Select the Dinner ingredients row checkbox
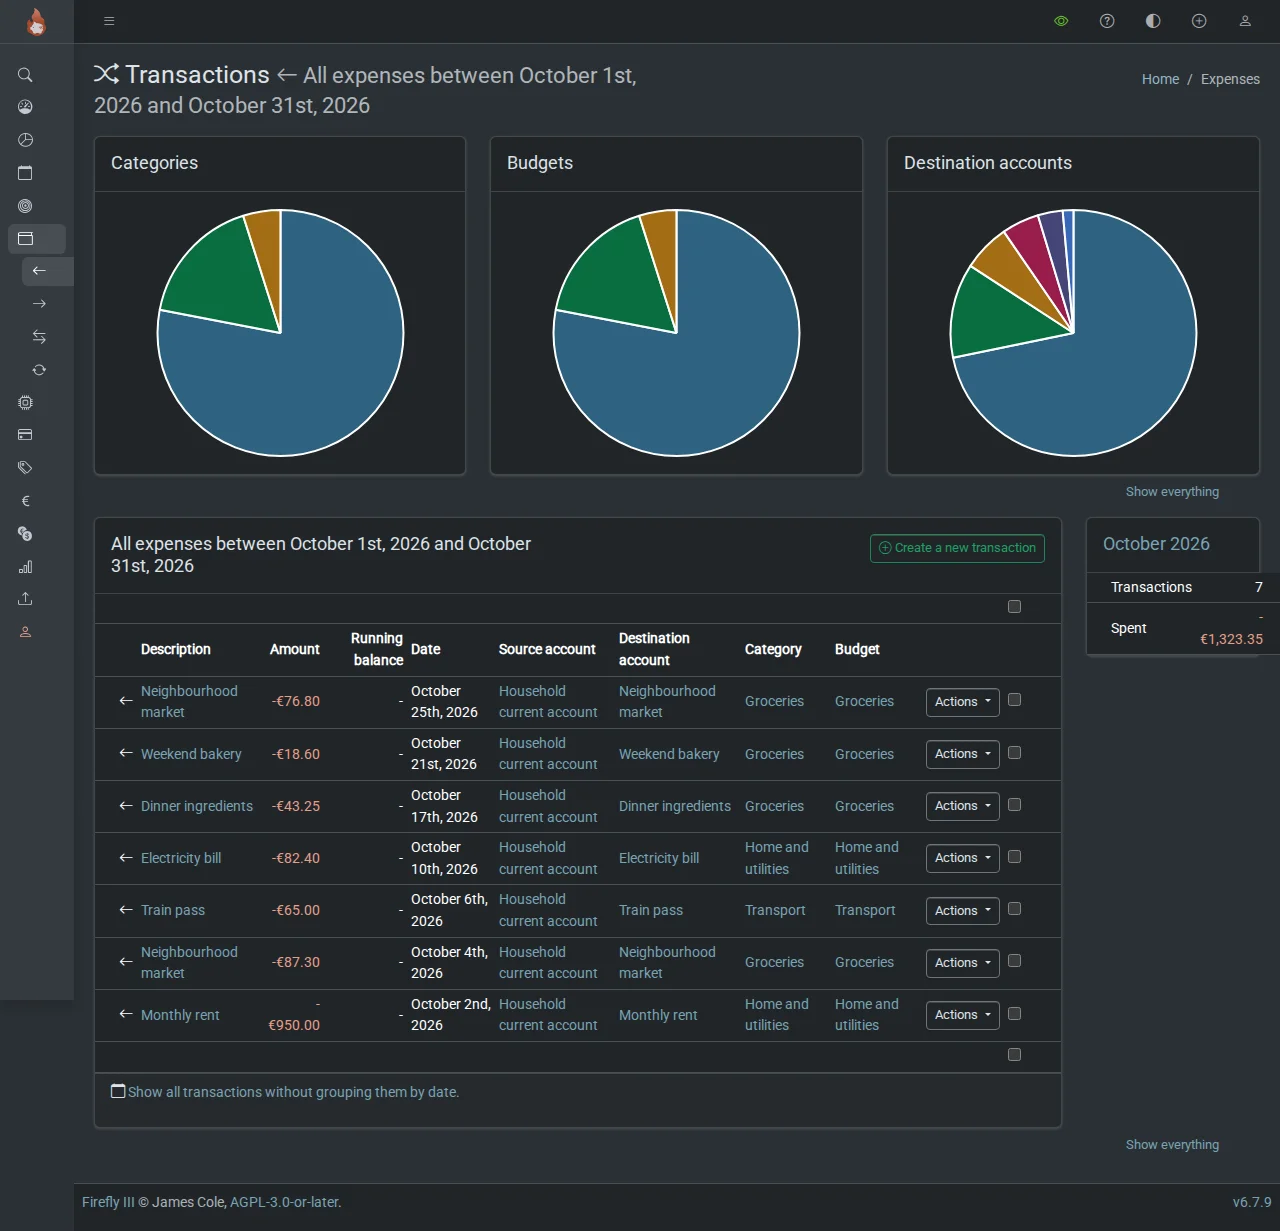The image size is (1280, 1231). (1014, 805)
